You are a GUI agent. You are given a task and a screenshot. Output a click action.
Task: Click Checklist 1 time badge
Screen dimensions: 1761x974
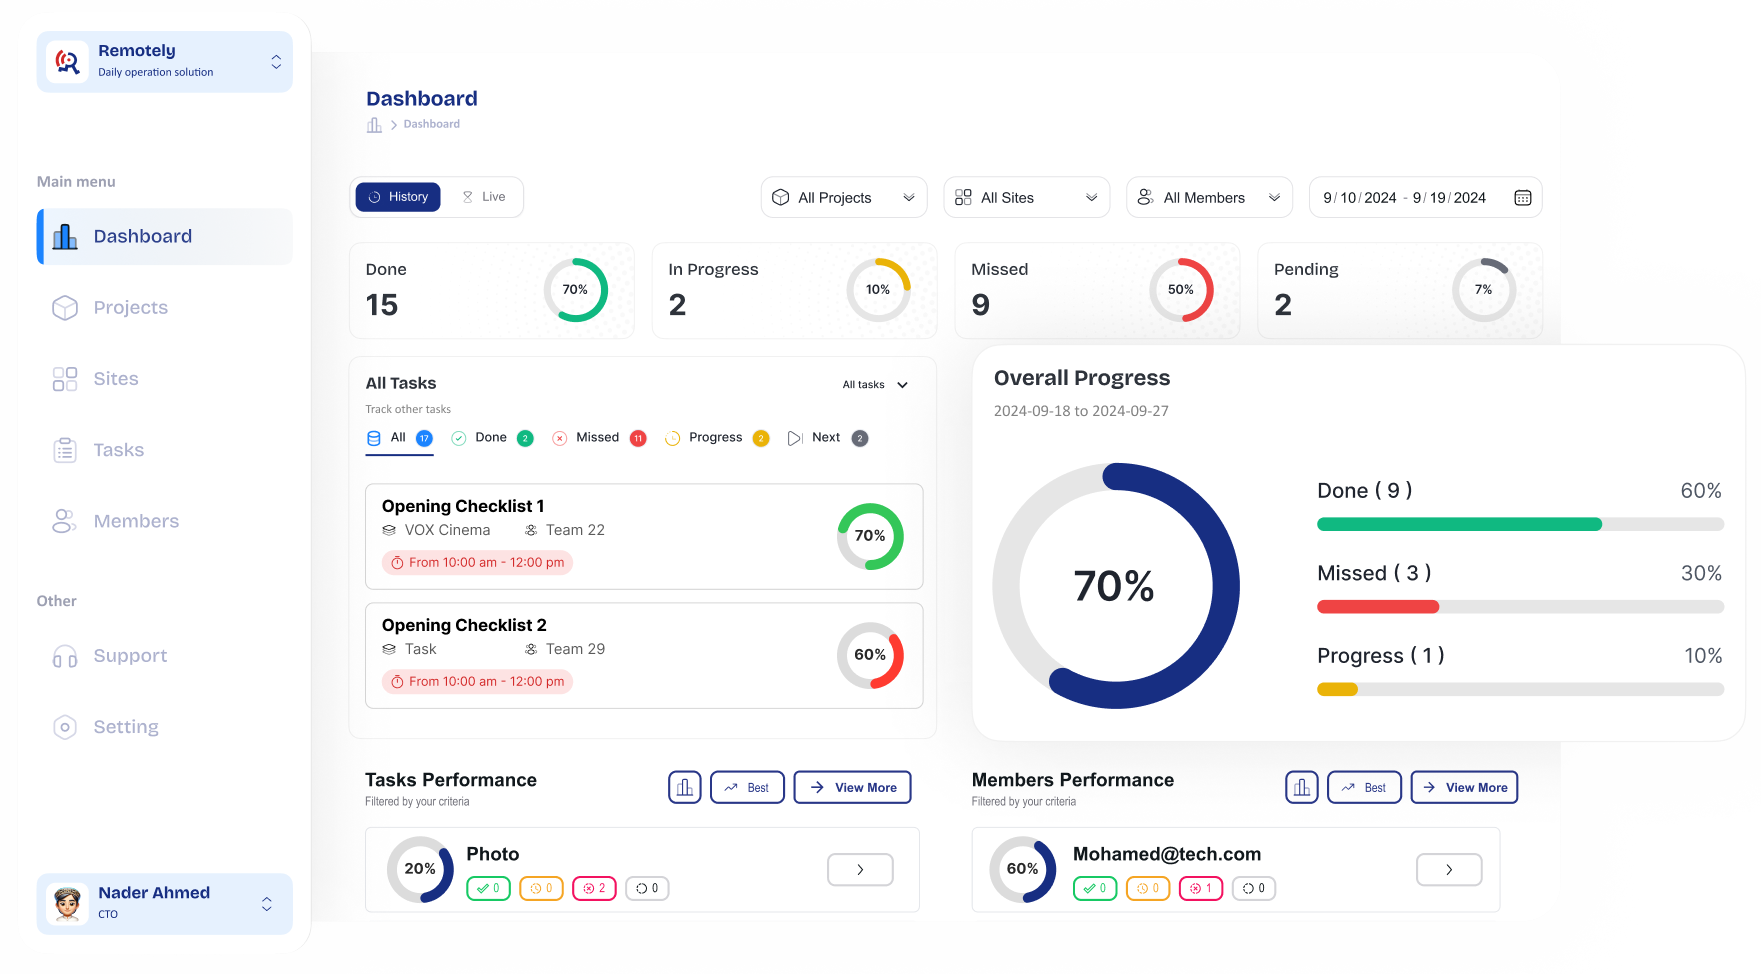pos(477,563)
